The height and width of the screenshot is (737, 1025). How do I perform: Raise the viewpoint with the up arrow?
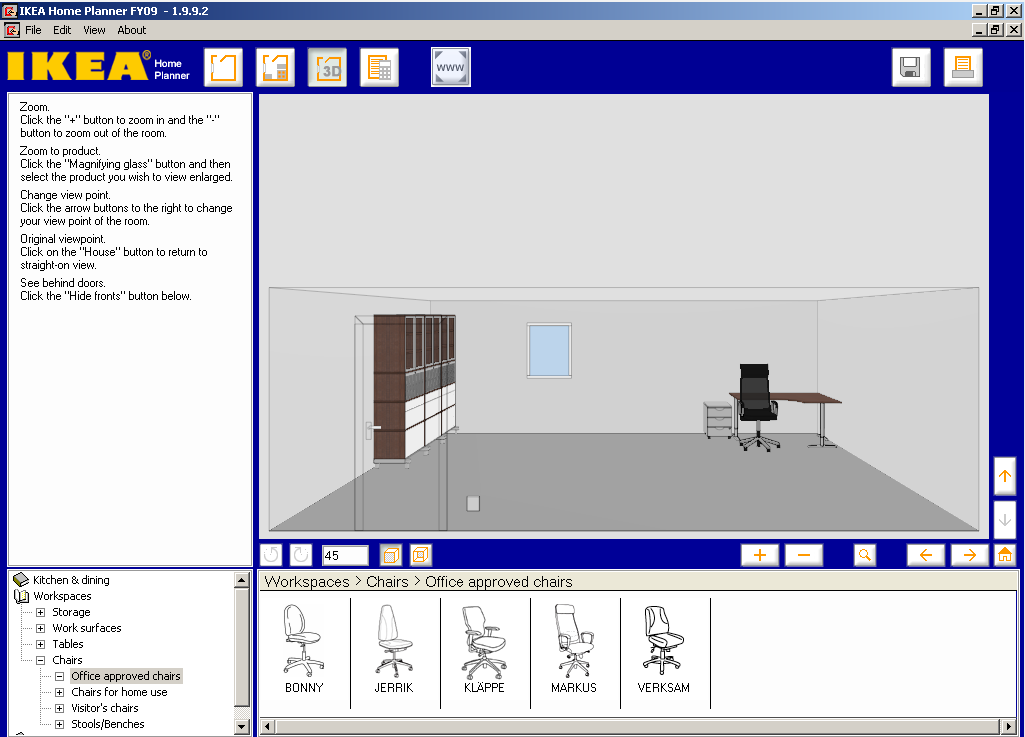click(1005, 476)
